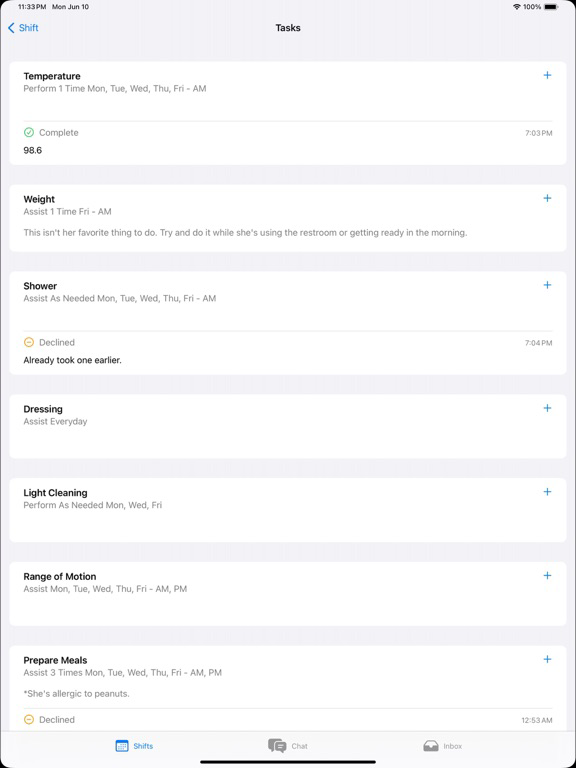Screen dimensions: 576x768
Task: Tap the Prepare Meals Declined status icon
Action: tap(29, 720)
